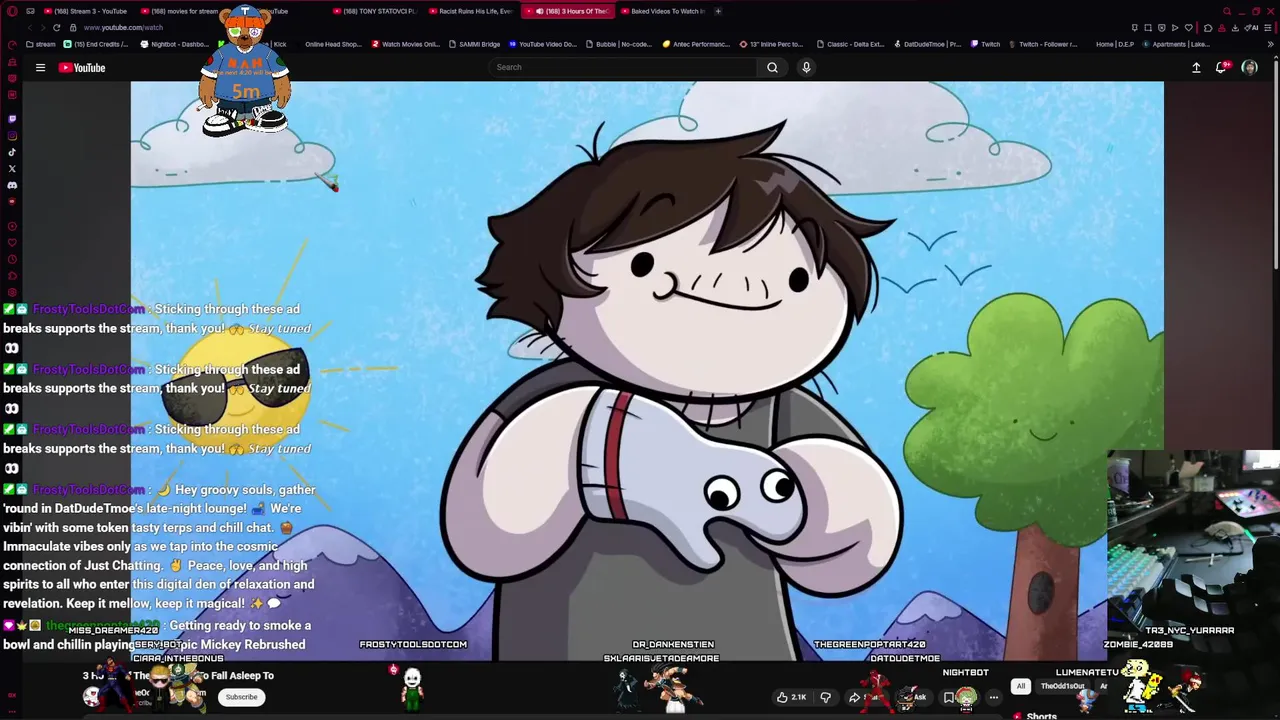Open the End Credits bookmark
The image size is (1280, 720).
[x=97, y=44]
